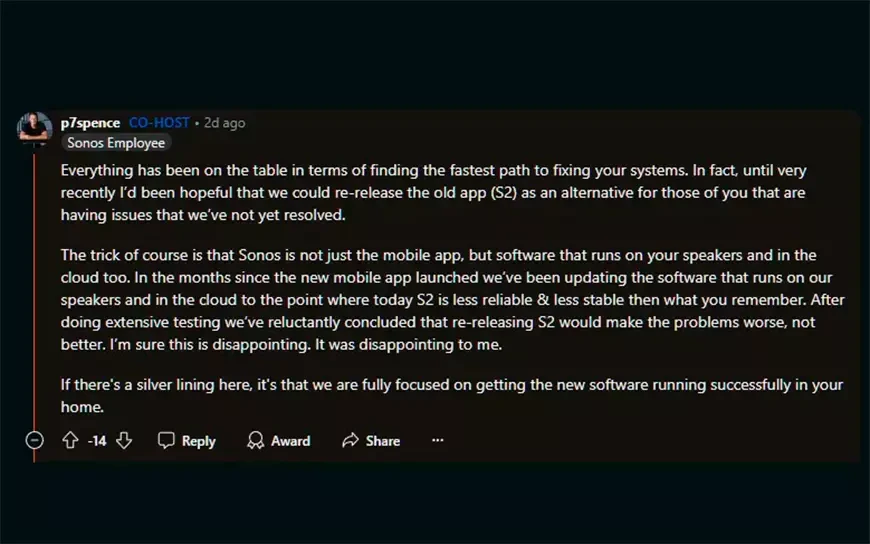
Task: Open the p7spence user avatar
Action: point(34,129)
